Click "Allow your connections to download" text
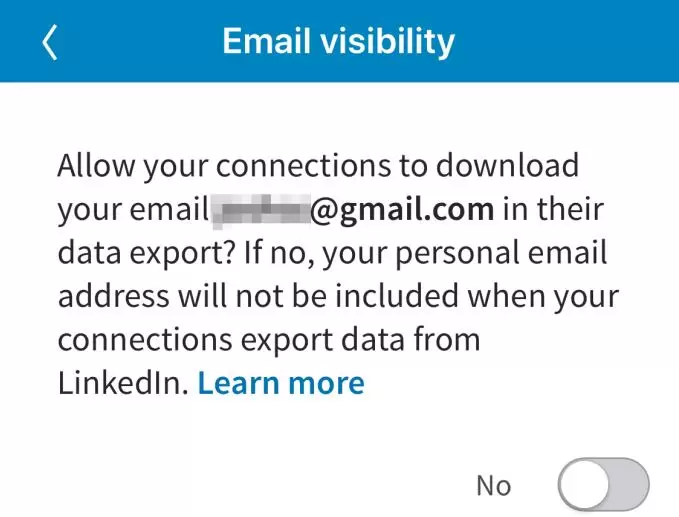 pyautogui.click(x=317, y=165)
